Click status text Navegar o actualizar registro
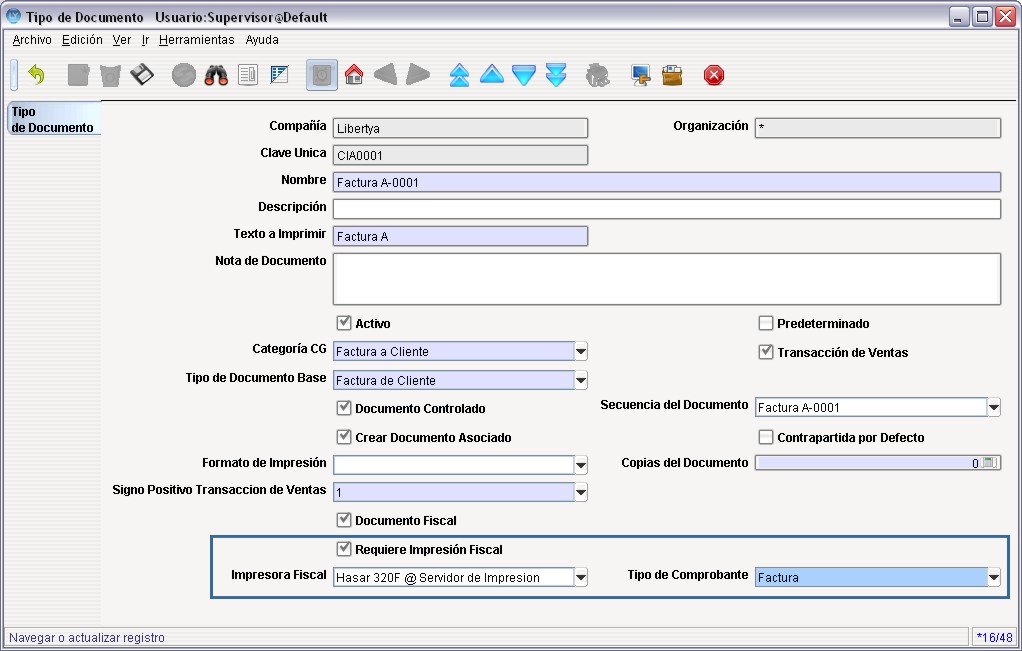Viewport: 1022px width, 651px height. point(87,637)
